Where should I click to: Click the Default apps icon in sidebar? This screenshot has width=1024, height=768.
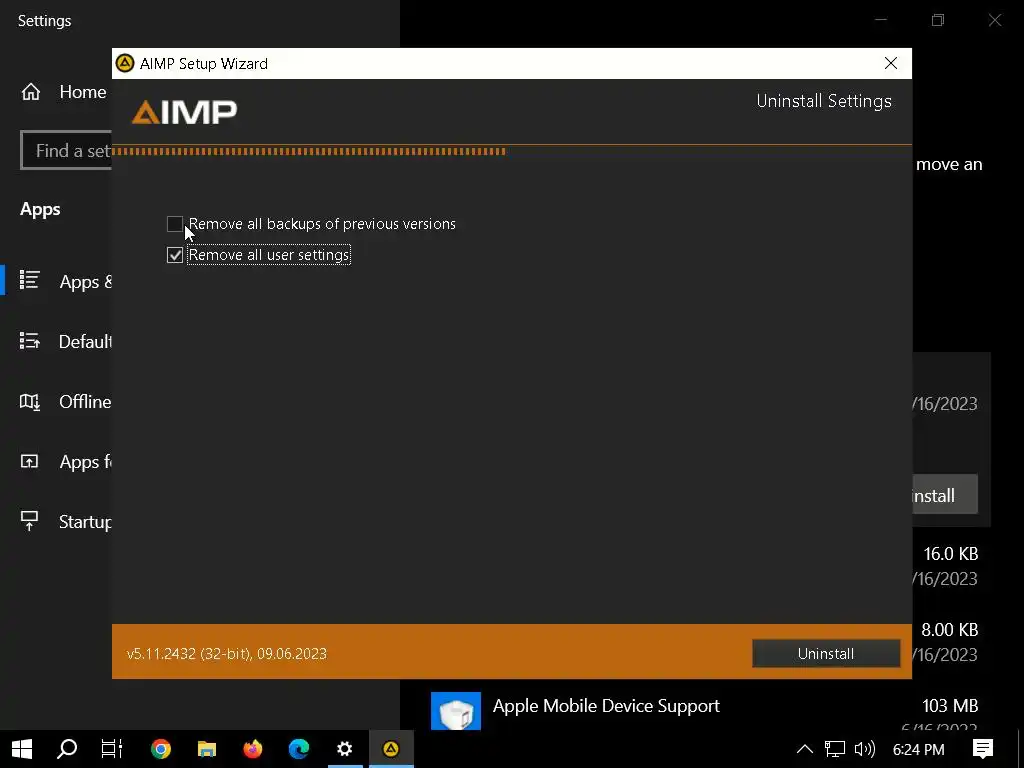[29, 341]
